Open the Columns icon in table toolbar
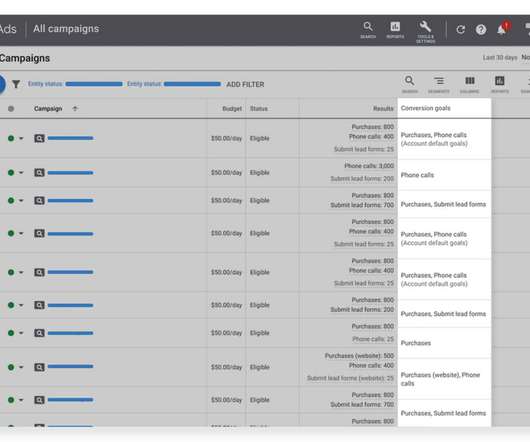530x442 pixels. 469,84
